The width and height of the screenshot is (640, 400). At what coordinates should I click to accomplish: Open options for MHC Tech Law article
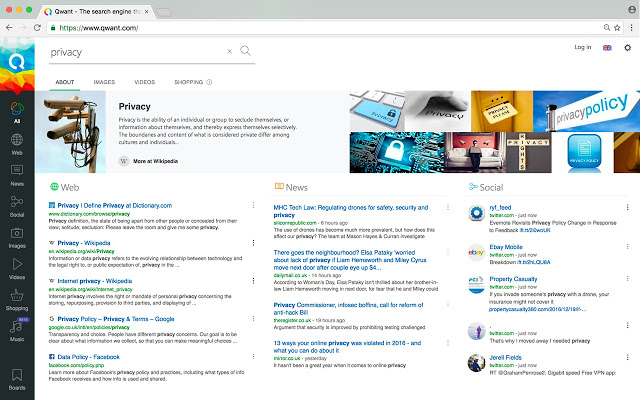click(448, 207)
